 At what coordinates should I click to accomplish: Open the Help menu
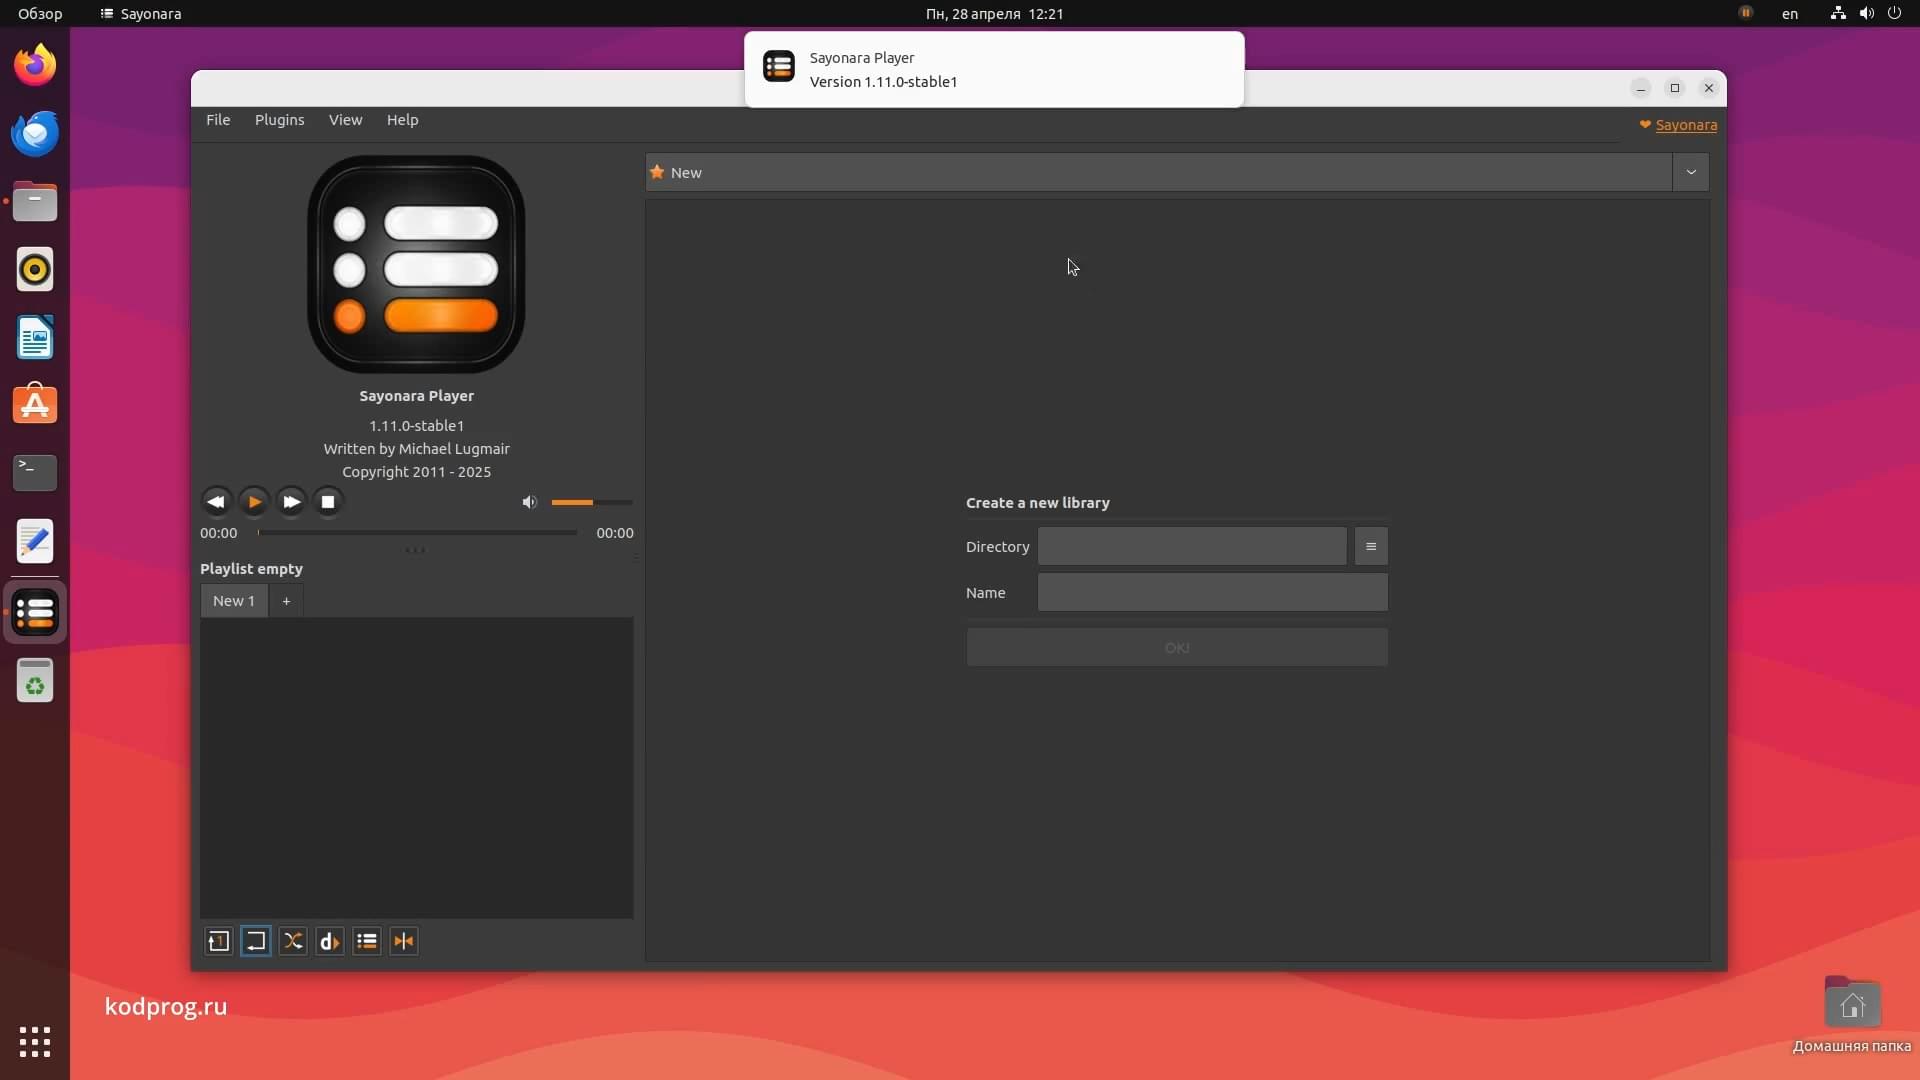(402, 120)
